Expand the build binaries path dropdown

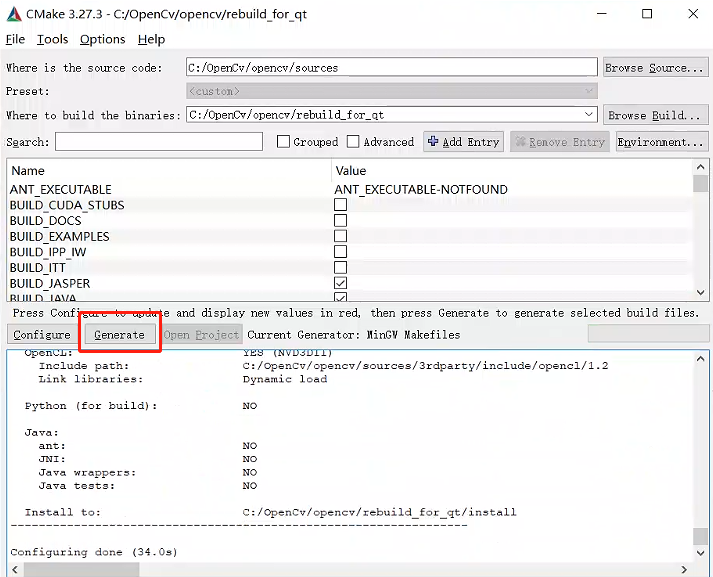[589, 115]
